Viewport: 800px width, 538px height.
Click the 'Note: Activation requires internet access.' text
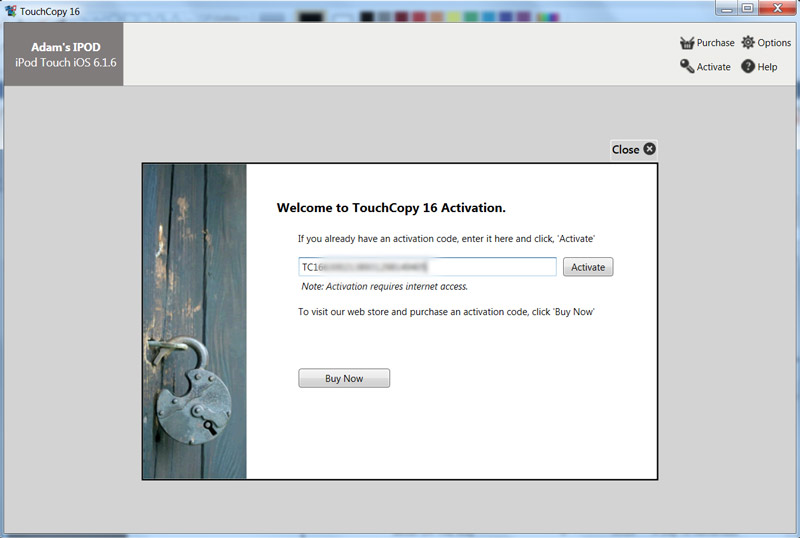tap(384, 286)
